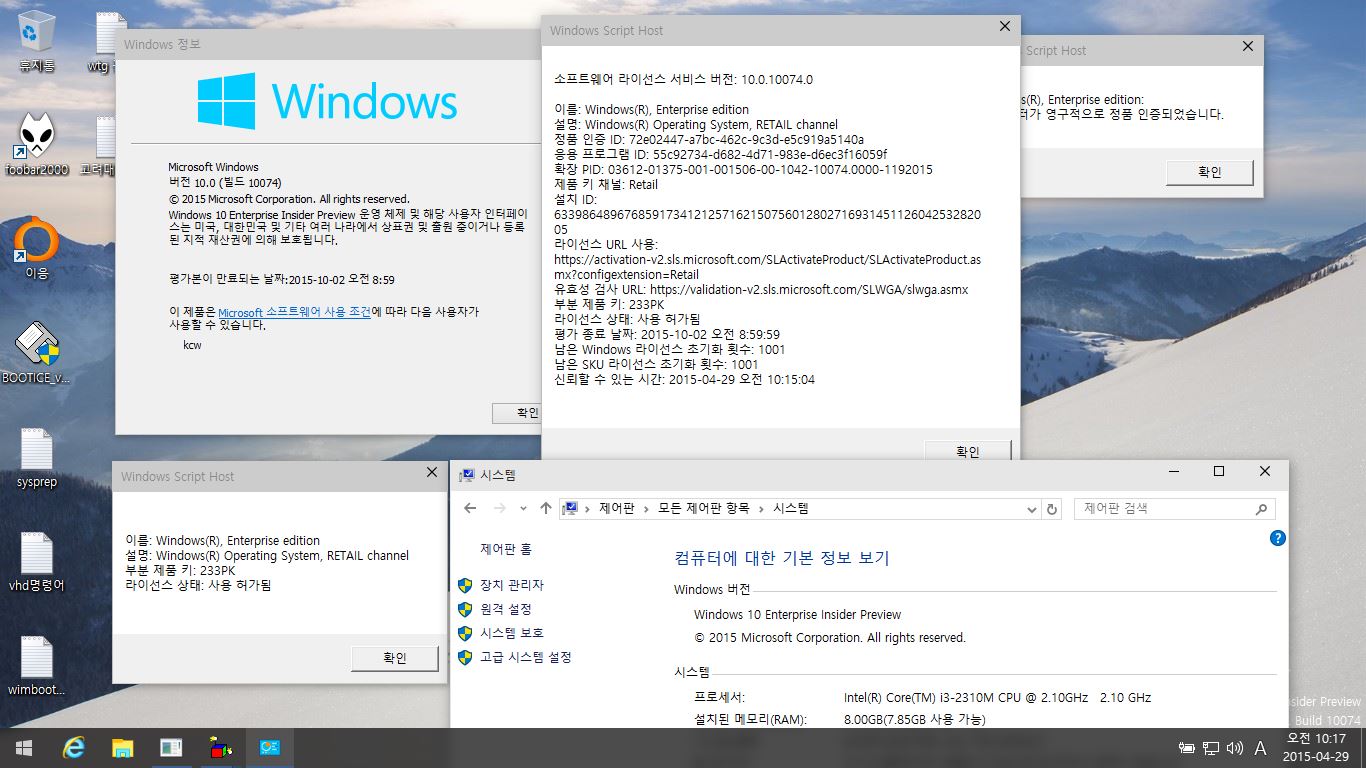Click the 시스템 window title bar icon
This screenshot has height=768, width=1366.
(466, 475)
